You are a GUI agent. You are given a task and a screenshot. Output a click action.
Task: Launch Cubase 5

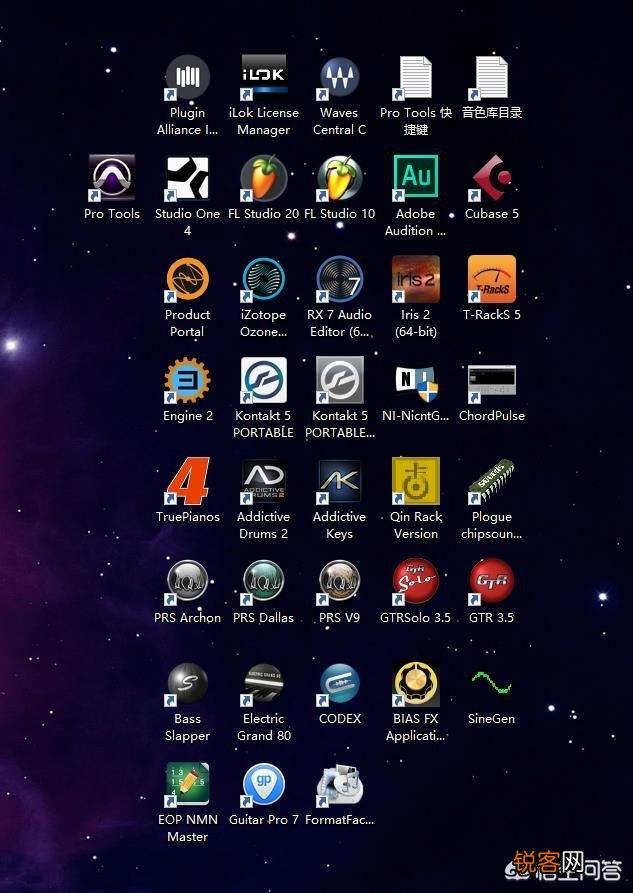492,178
